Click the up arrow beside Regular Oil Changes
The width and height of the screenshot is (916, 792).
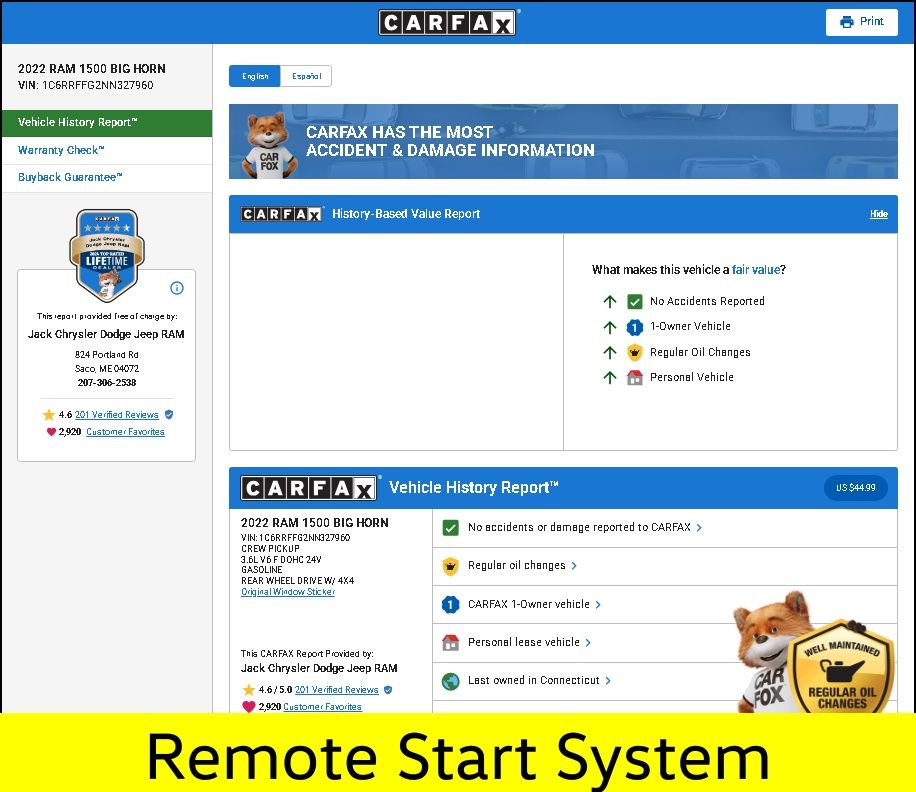(x=610, y=352)
